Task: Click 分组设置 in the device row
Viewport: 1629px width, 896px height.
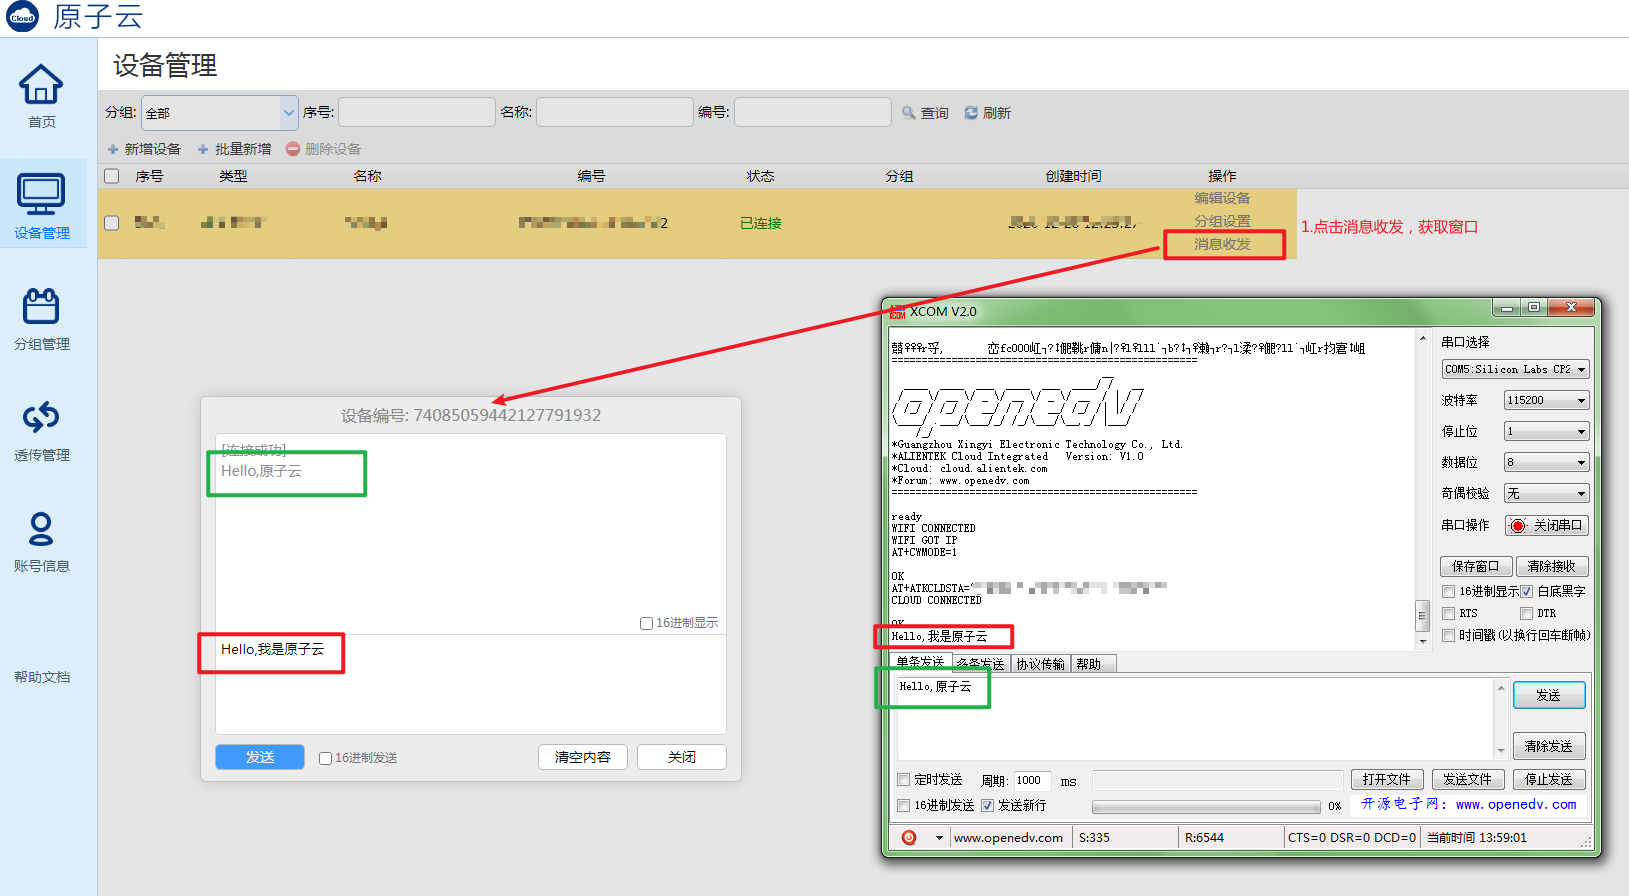Action: 1222,221
